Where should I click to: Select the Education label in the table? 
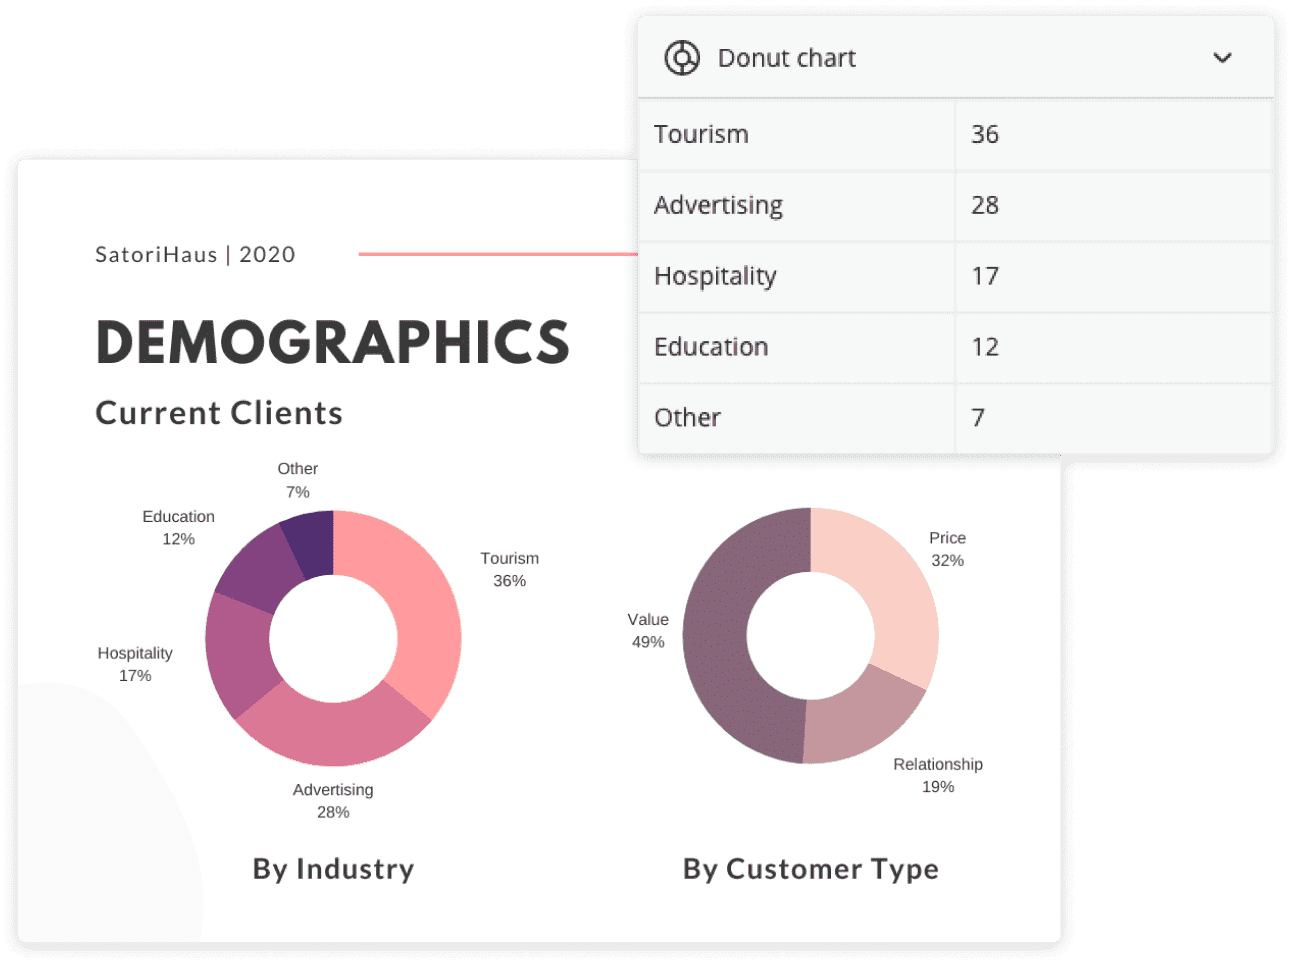tap(711, 347)
